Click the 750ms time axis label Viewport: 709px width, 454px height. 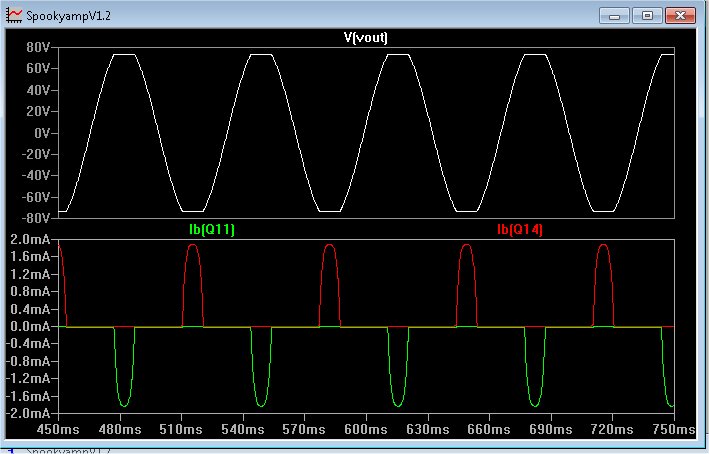[x=674, y=429]
